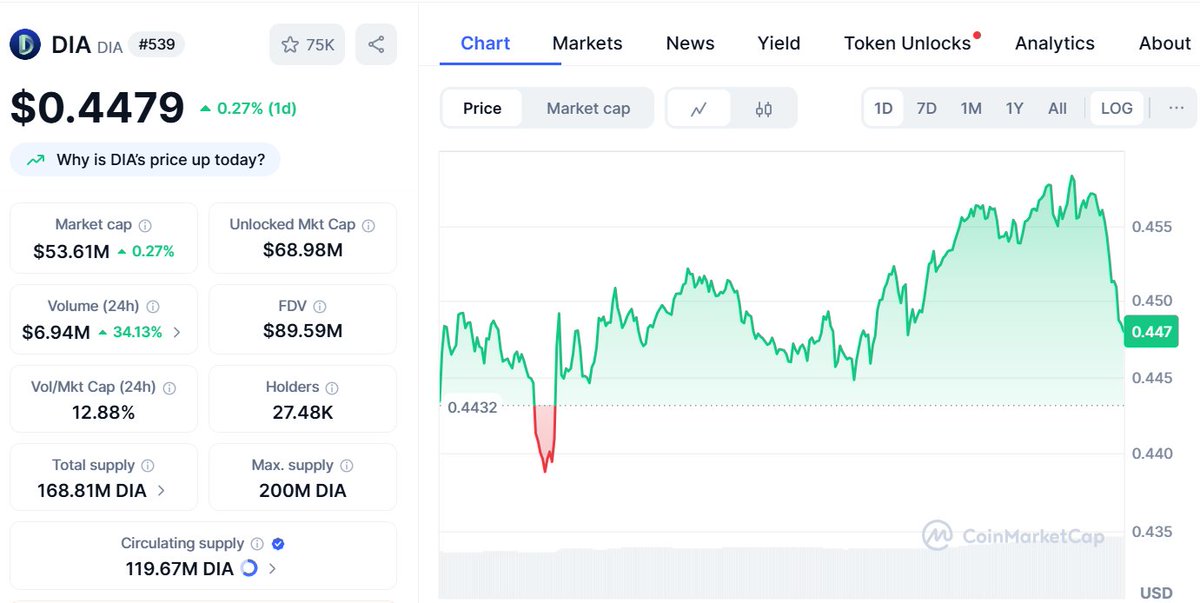Click the circulating supply progress ring icon

click(x=249, y=569)
